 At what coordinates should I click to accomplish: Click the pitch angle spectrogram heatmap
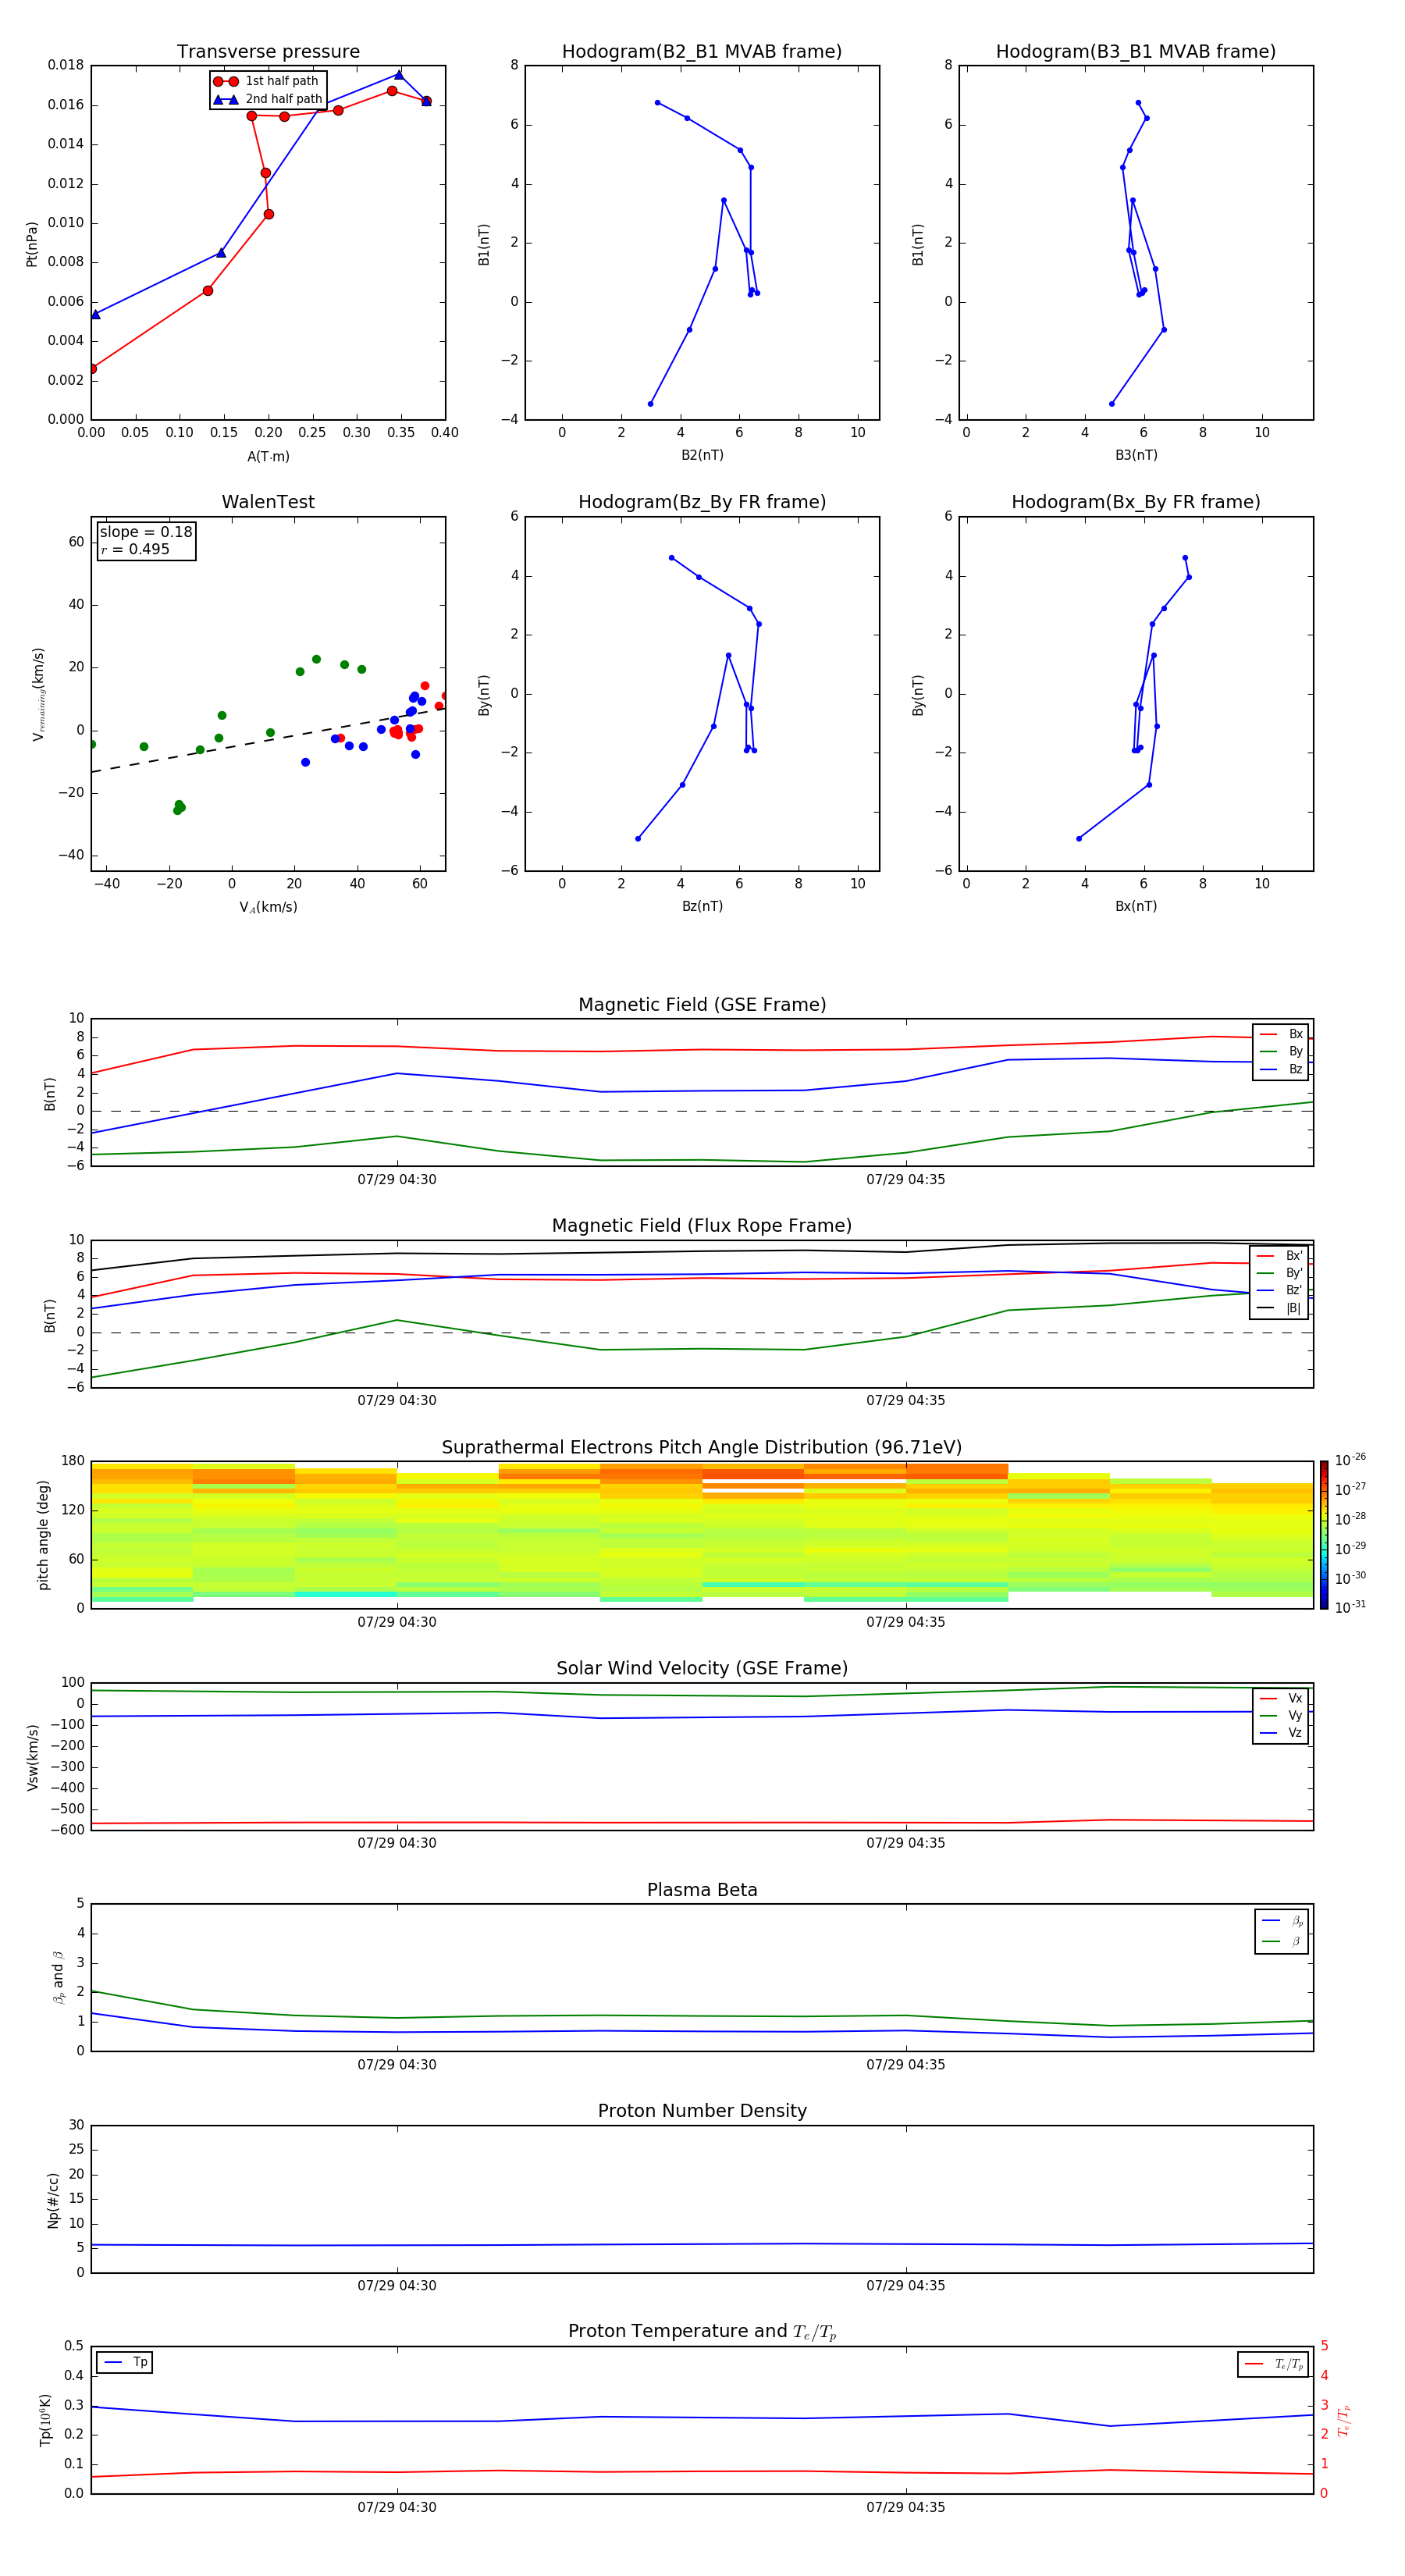(x=702, y=1535)
